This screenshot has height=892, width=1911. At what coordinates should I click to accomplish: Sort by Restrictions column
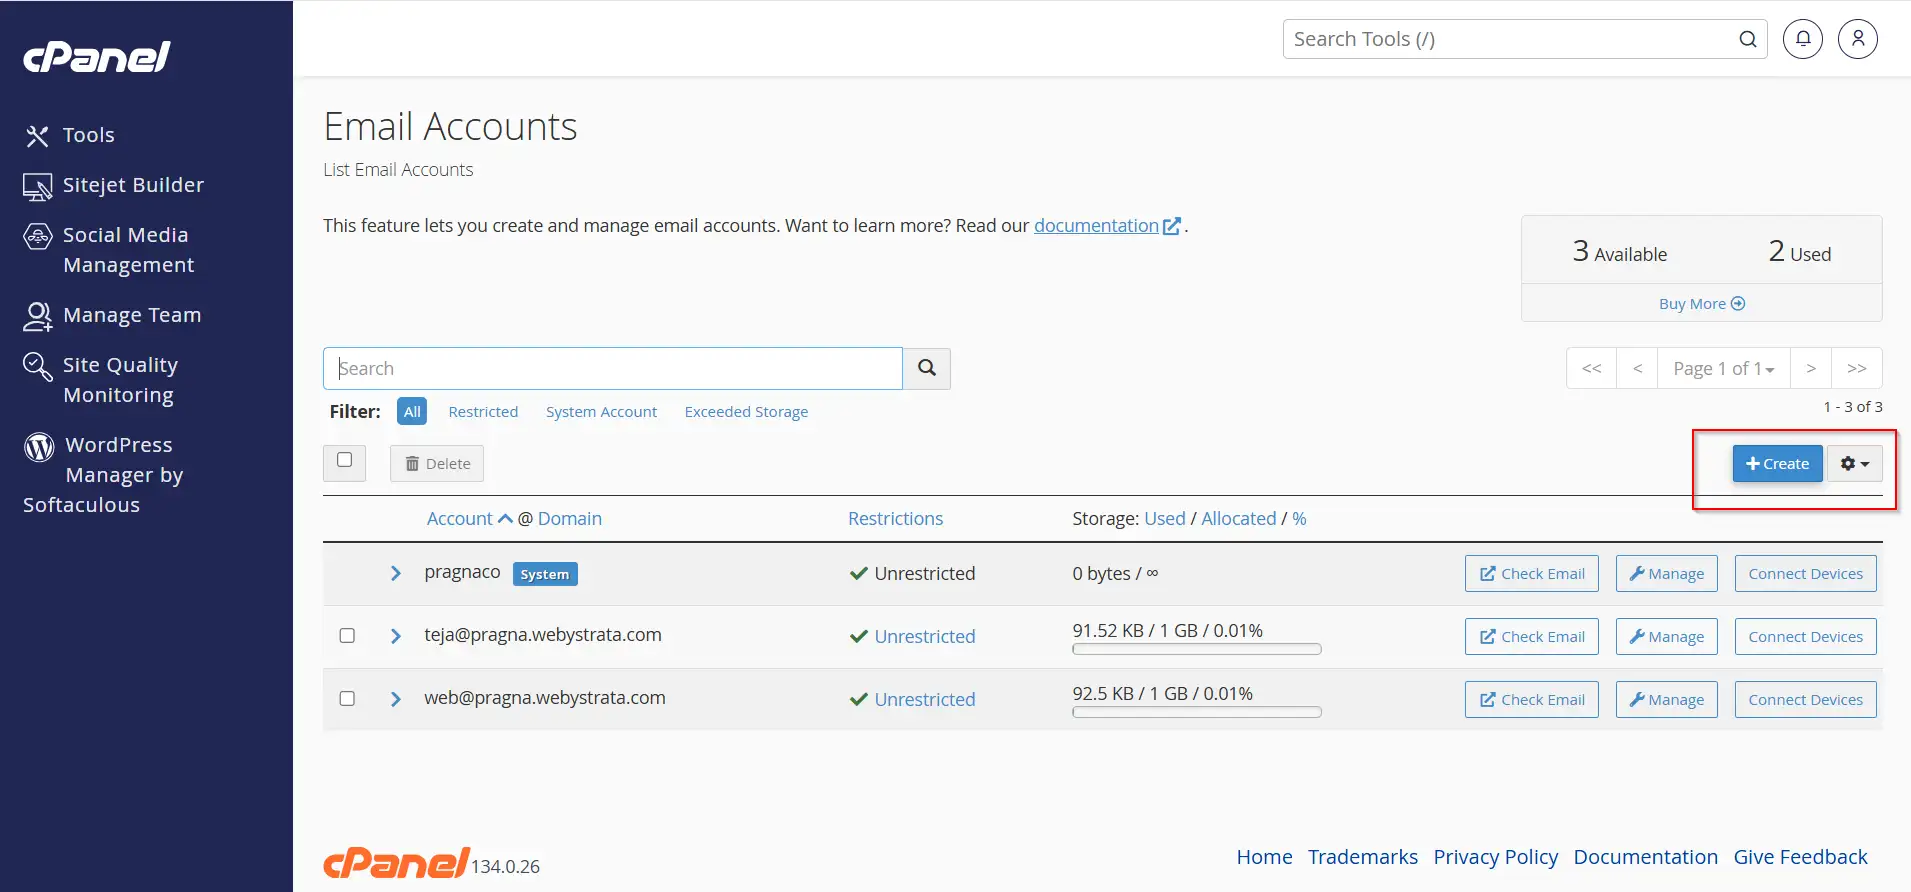(x=896, y=519)
